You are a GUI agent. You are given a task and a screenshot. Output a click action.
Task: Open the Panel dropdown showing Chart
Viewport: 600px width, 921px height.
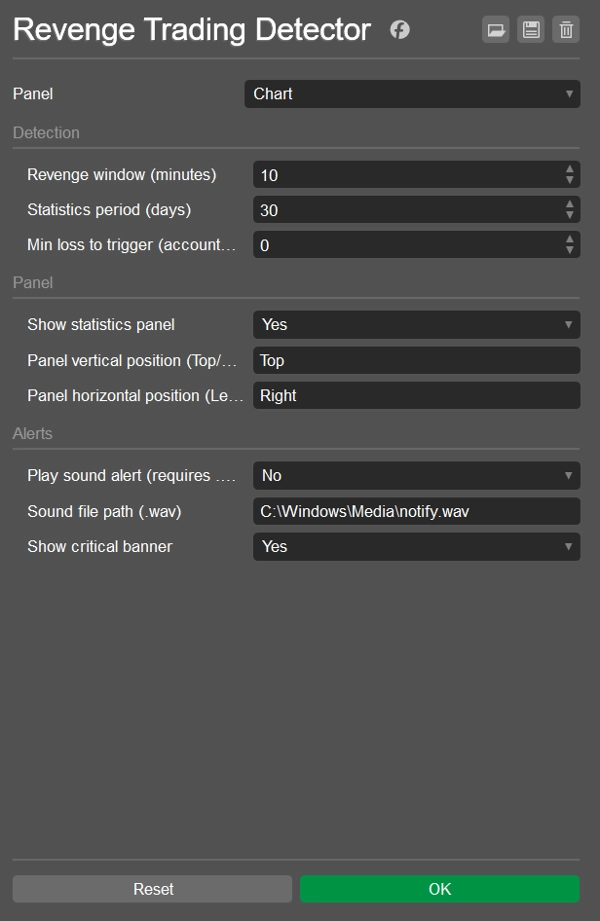click(410, 93)
